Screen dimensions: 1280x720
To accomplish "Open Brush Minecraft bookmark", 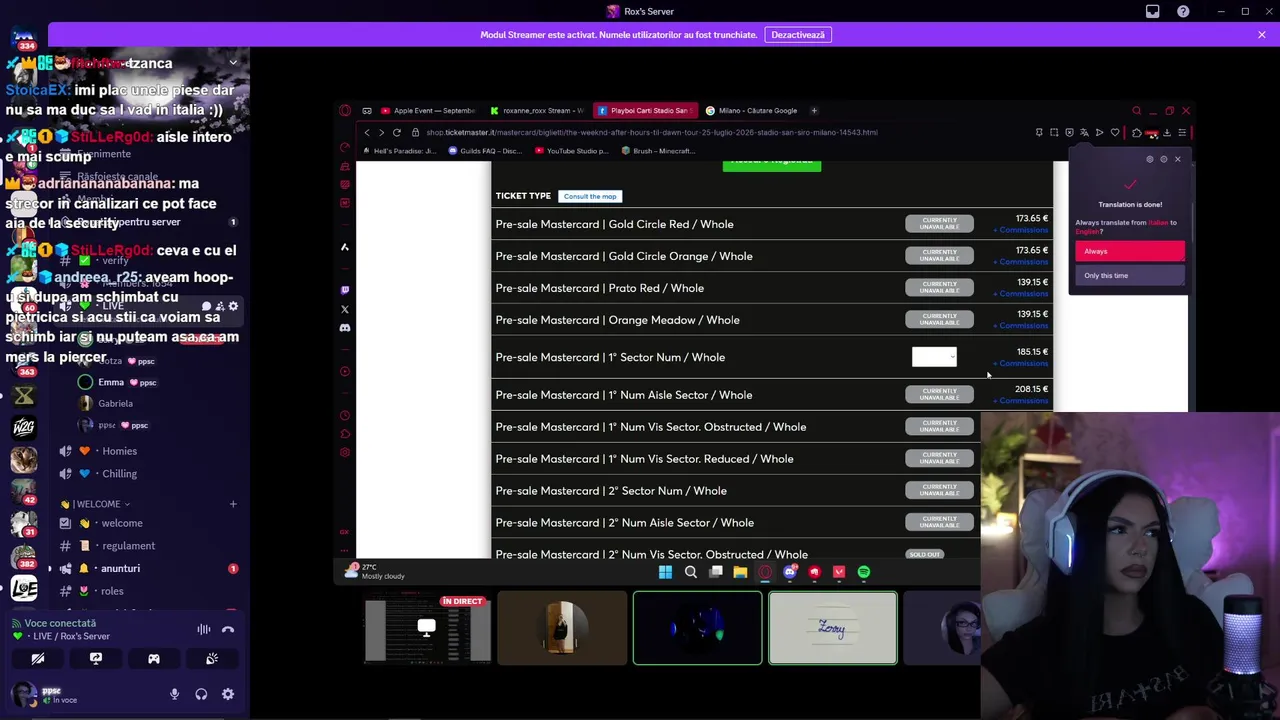I will coord(657,151).
